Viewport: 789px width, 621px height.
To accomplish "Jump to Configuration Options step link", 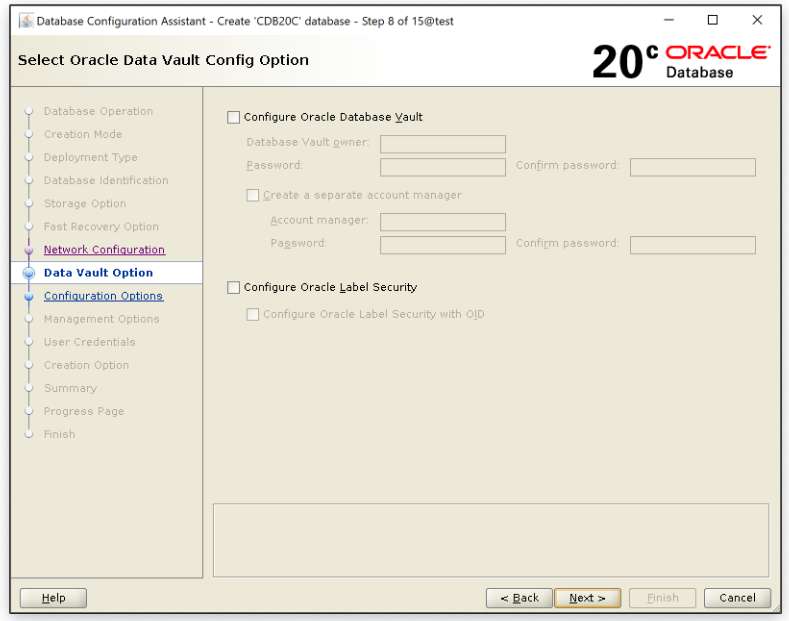I will pyautogui.click(x=103, y=296).
